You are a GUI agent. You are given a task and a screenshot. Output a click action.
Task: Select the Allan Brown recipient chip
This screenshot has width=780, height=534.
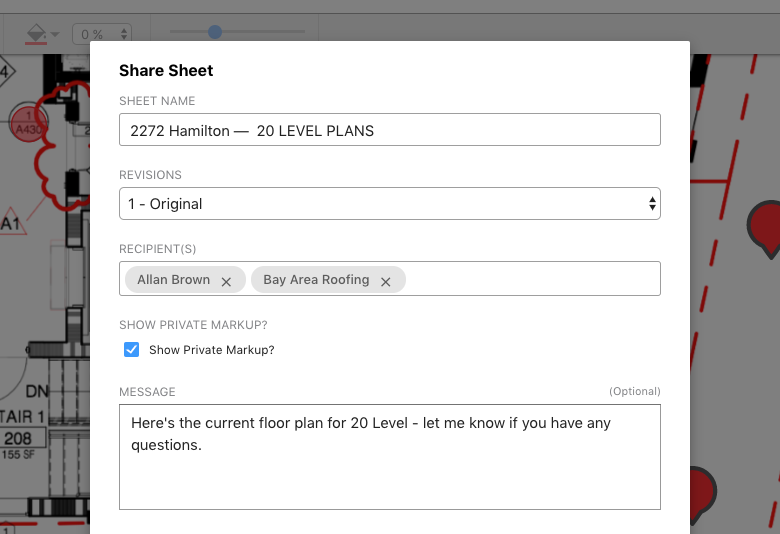click(x=173, y=280)
